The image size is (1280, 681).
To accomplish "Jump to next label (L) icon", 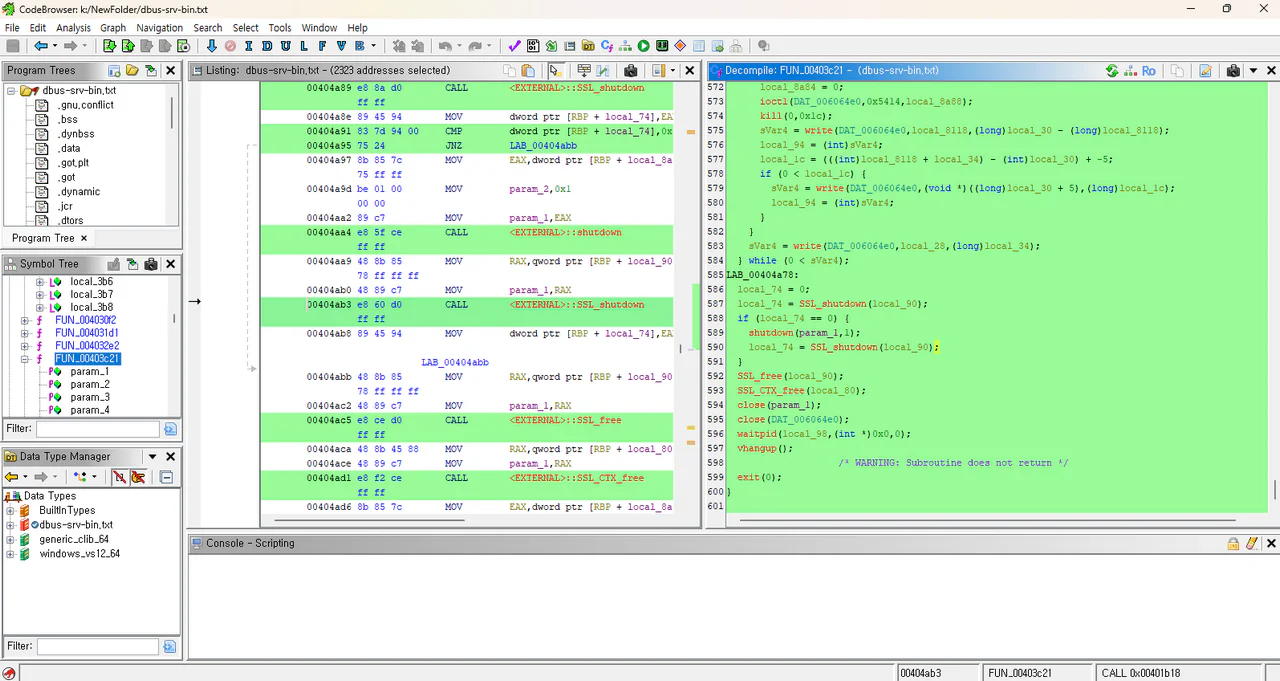I will click(304, 46).
